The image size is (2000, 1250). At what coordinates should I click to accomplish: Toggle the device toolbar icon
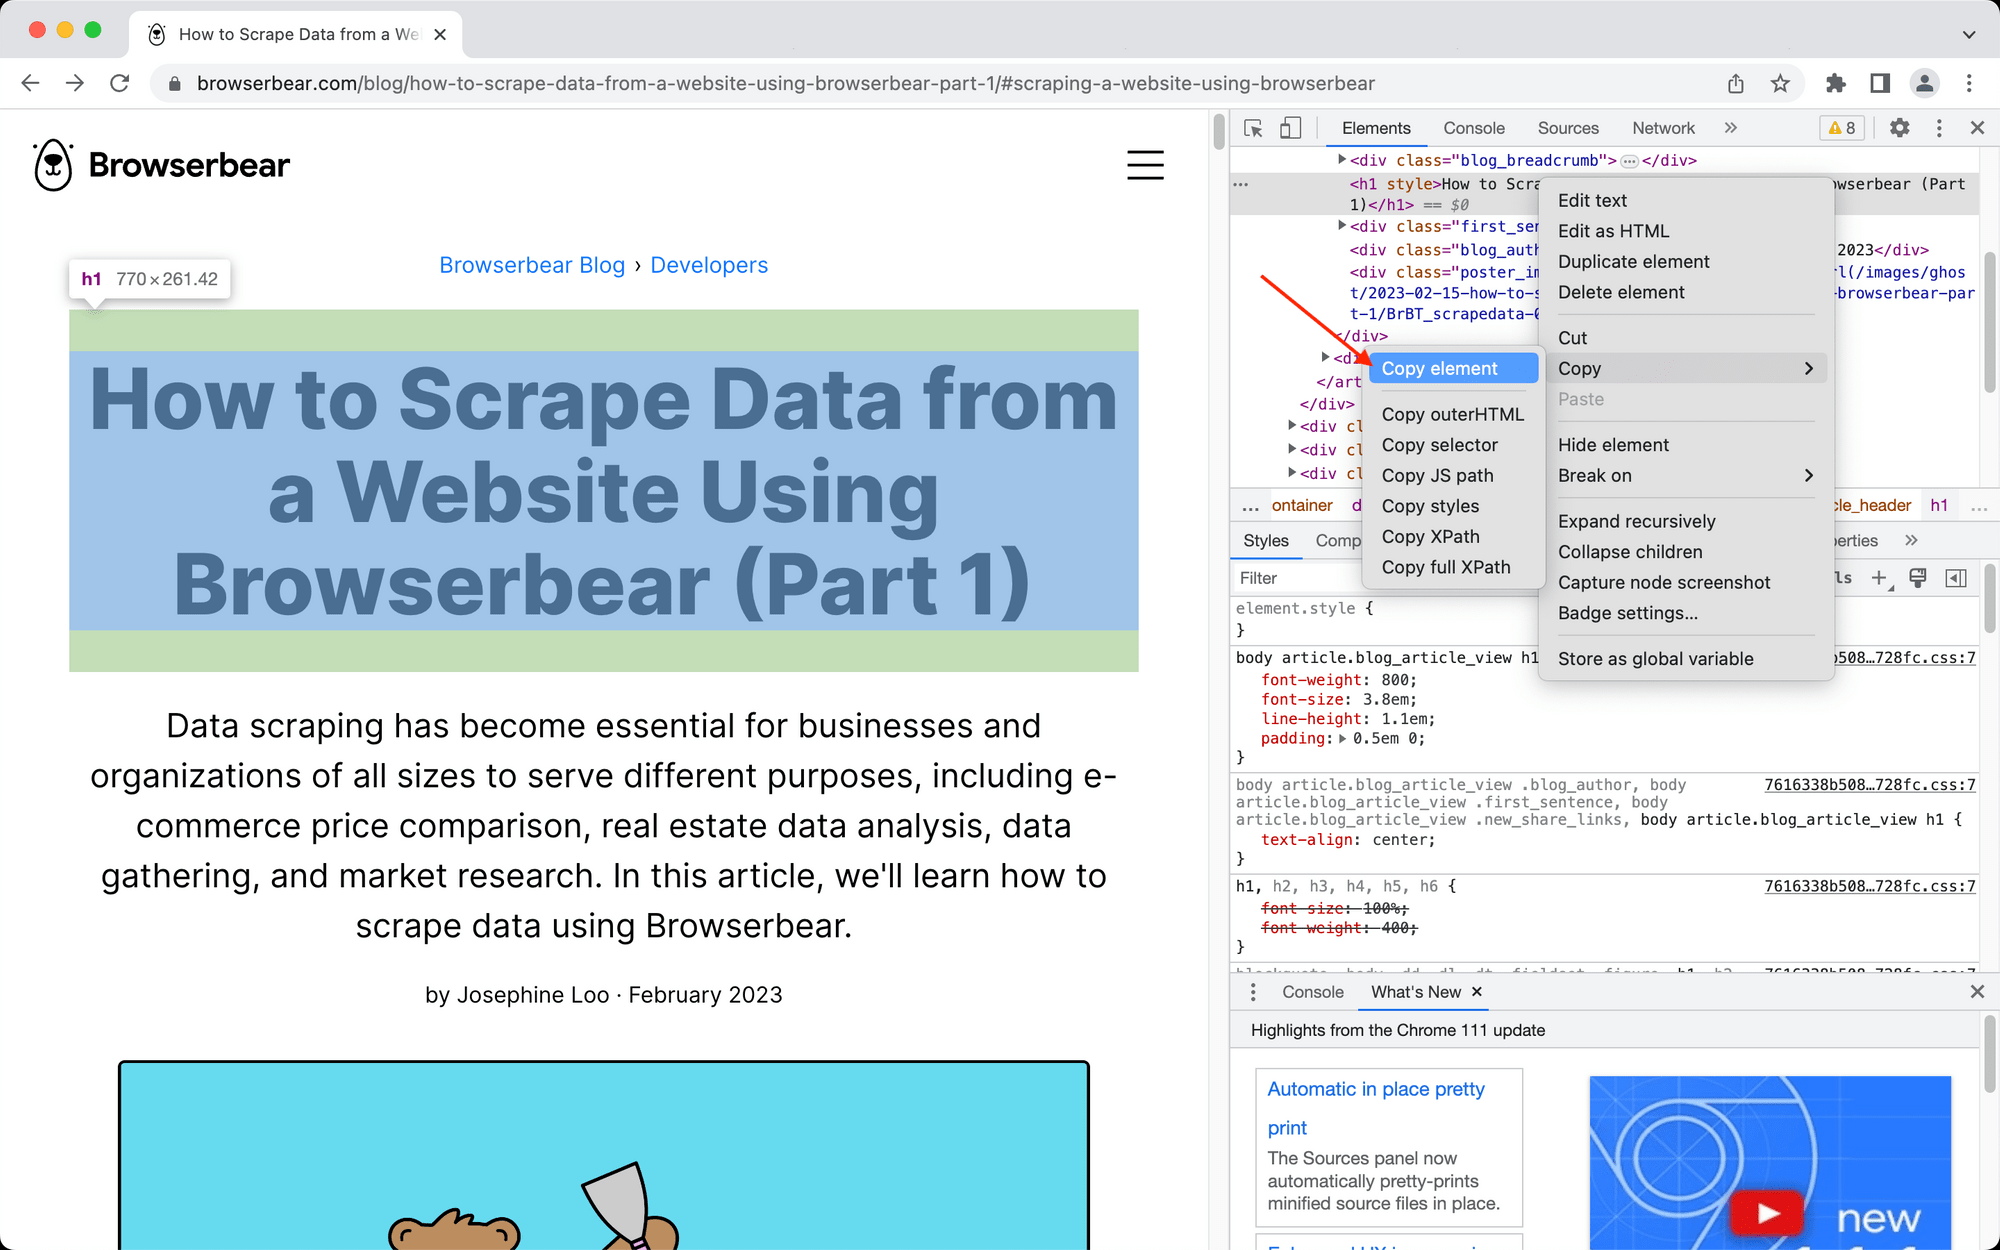[x=1291, y=128]
